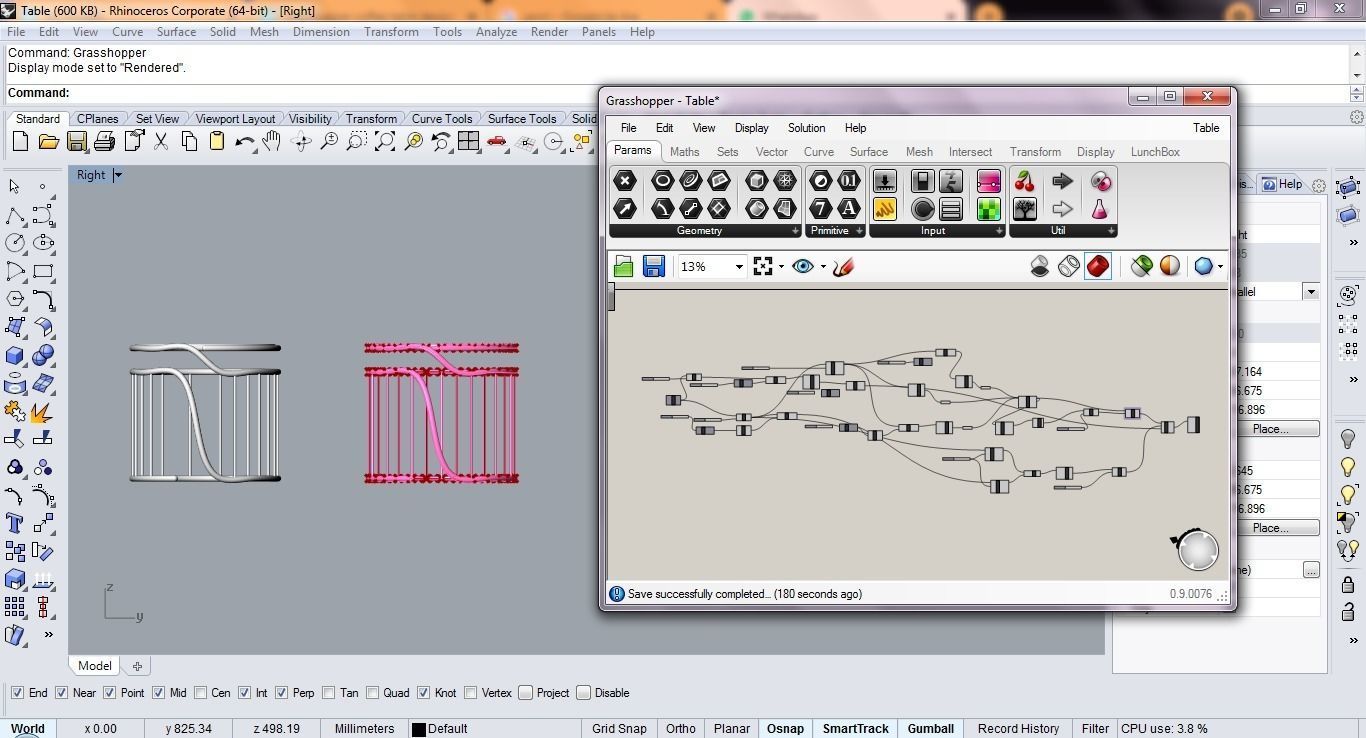Open the Grasshopper zoom percentage dropdown
This screenshot has width=1366, height=738.
pos(739,267)
